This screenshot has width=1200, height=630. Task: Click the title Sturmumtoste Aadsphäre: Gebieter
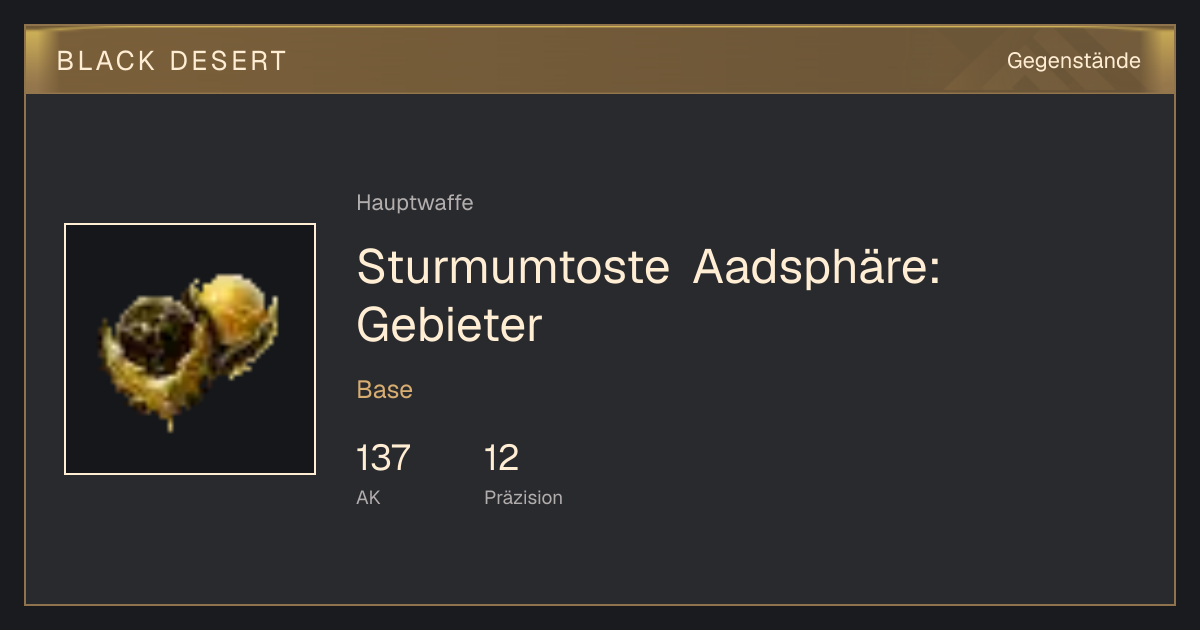point(648,296)
